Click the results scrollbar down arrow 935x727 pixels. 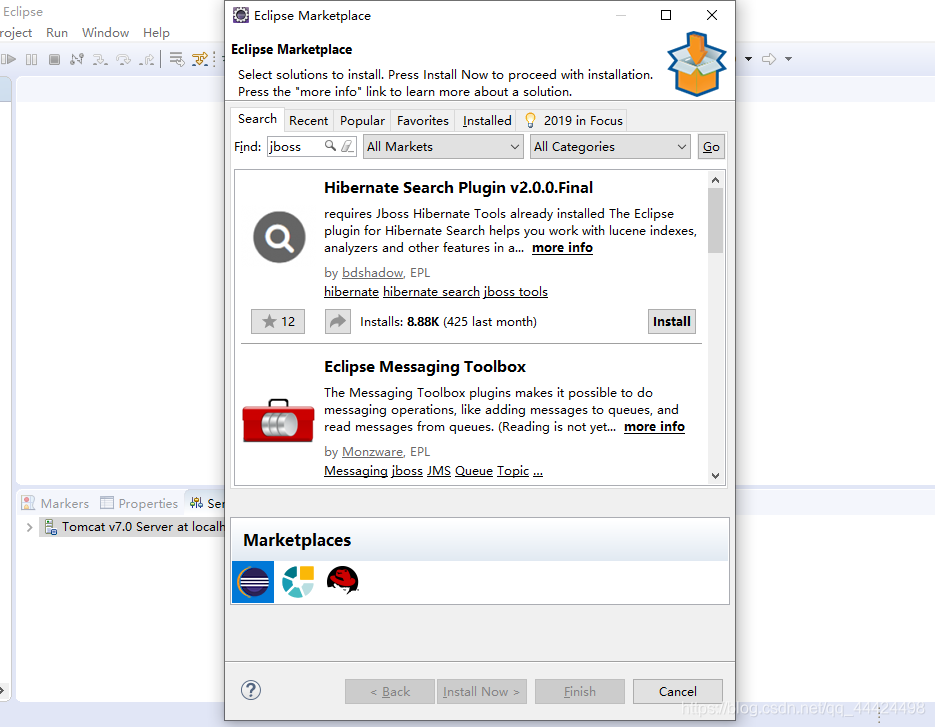pos(716,476)
